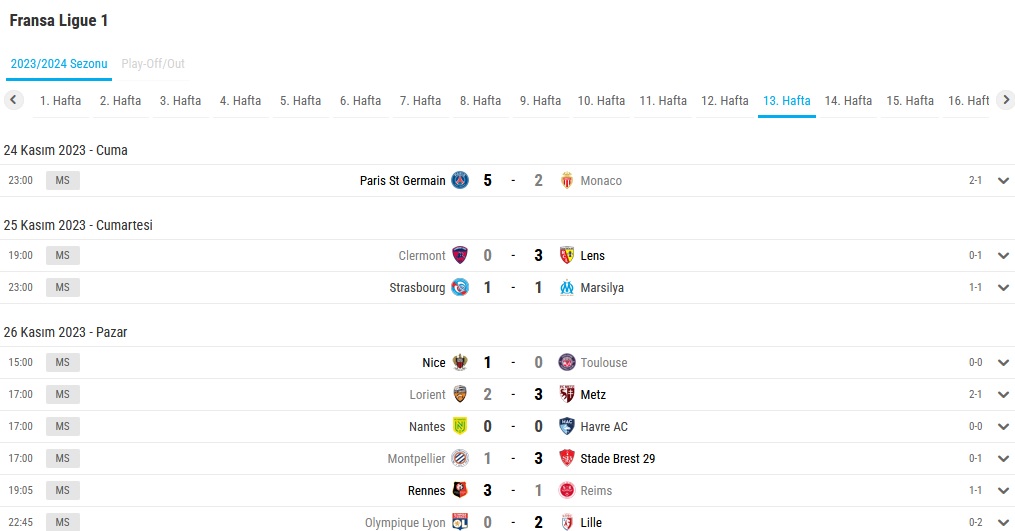
Task: Click the Monaco club crest
Action: pyautogui.click(x=566, y=180)
